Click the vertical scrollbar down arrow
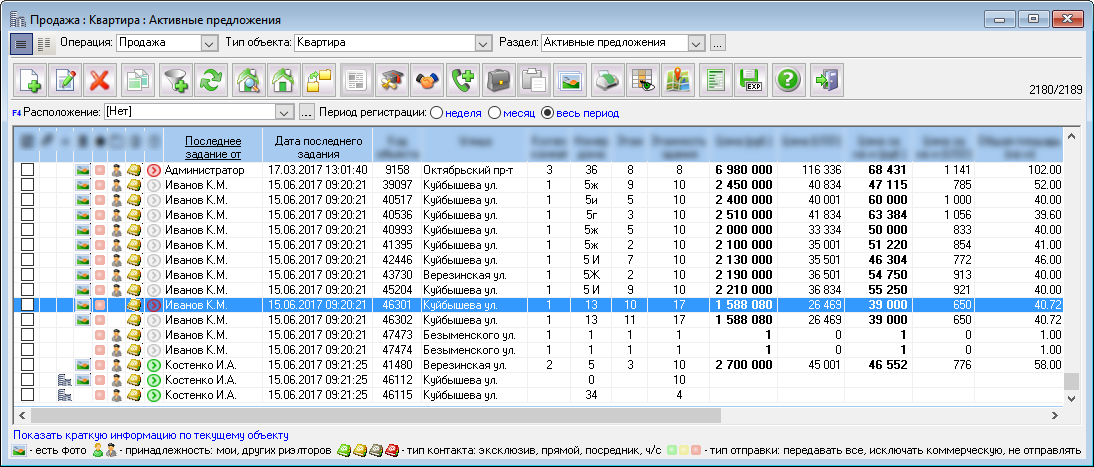Image resolution: width=1094 pixels, height=467 pixels. tap(1072, 397)
